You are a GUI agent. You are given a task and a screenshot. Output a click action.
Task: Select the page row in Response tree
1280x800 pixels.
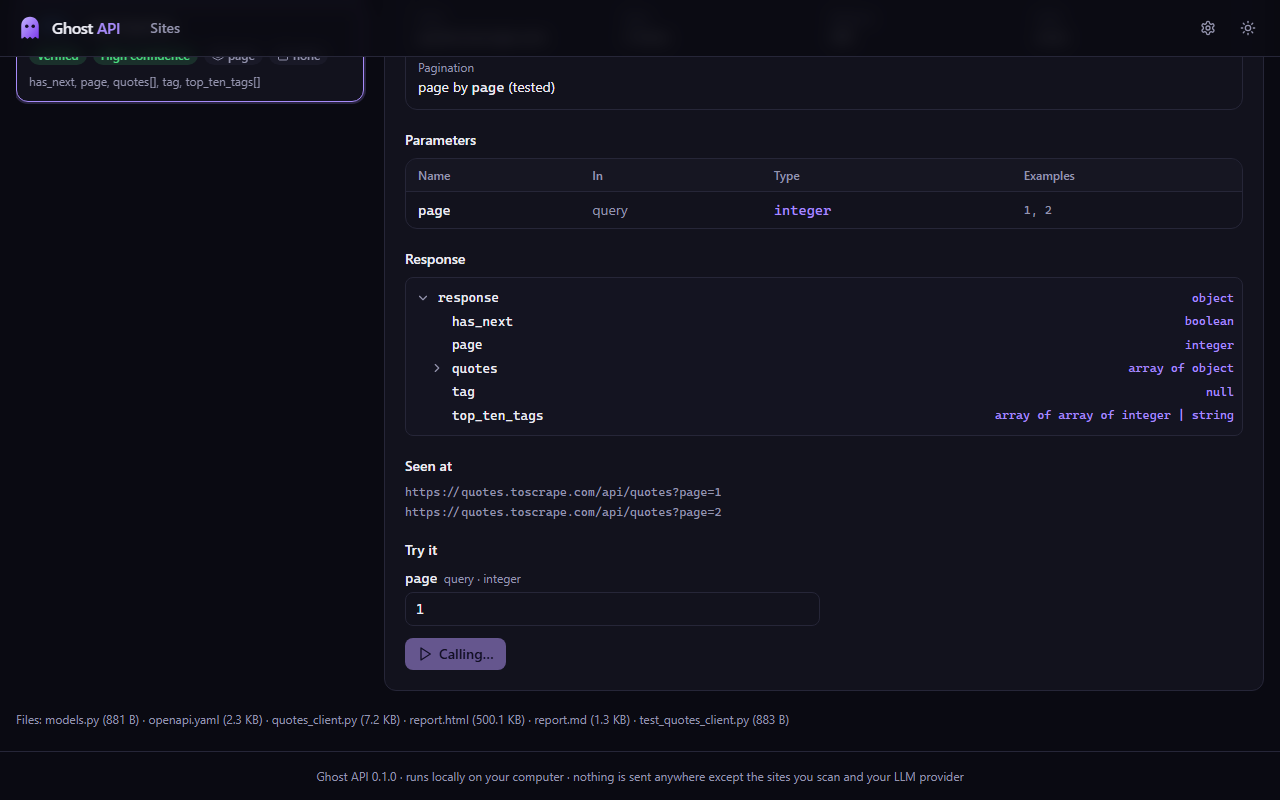[824, 345]
